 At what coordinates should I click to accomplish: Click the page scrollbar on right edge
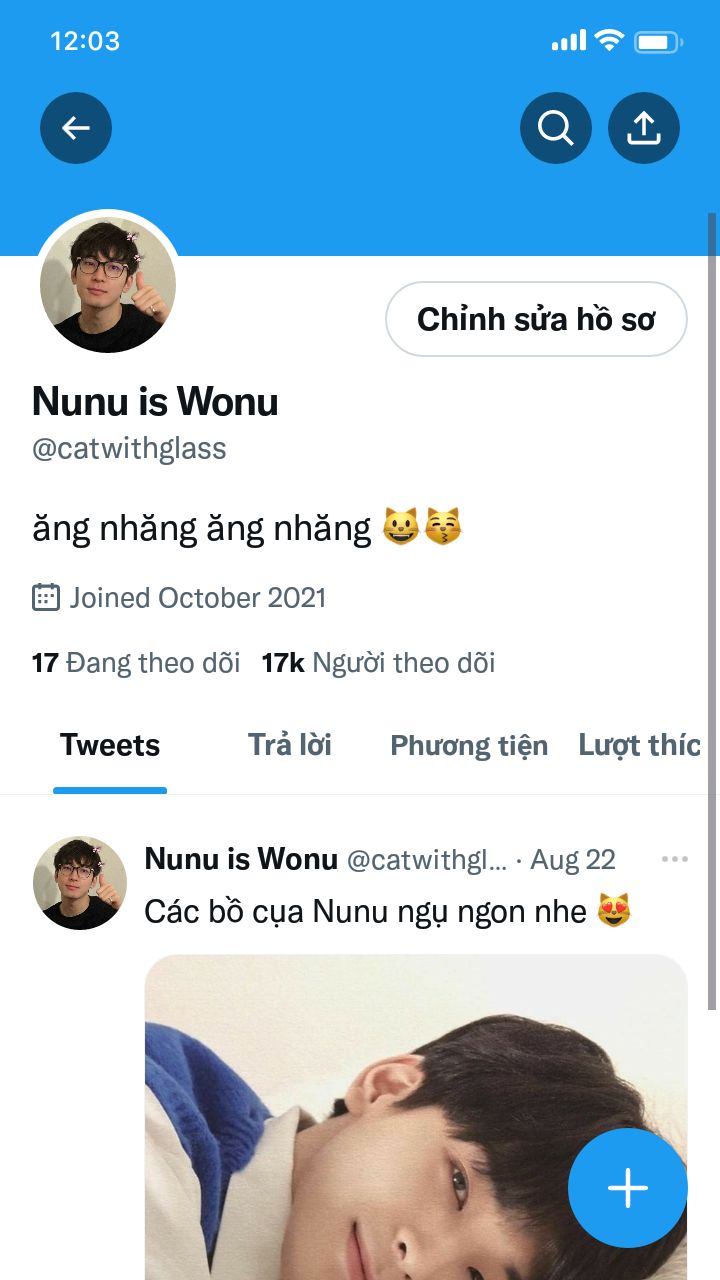coord(712,610)
